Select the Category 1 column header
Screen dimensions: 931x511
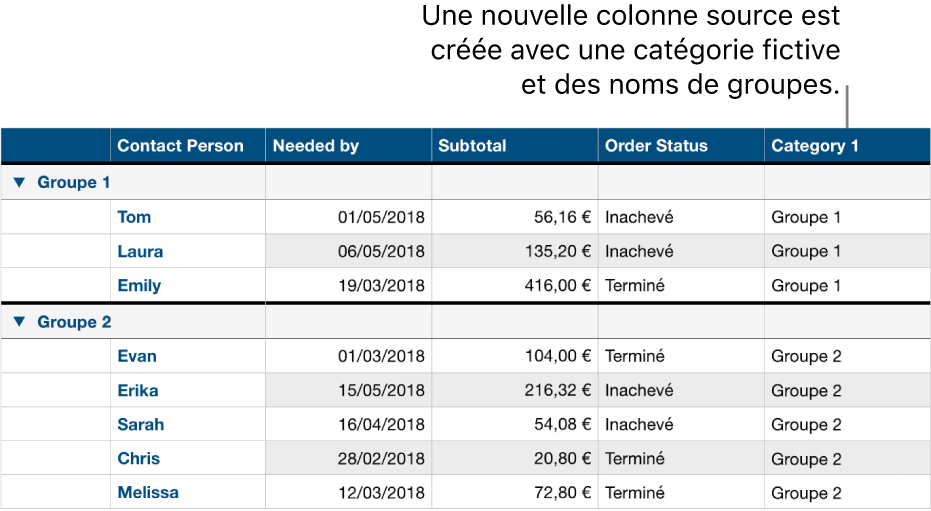815,146
